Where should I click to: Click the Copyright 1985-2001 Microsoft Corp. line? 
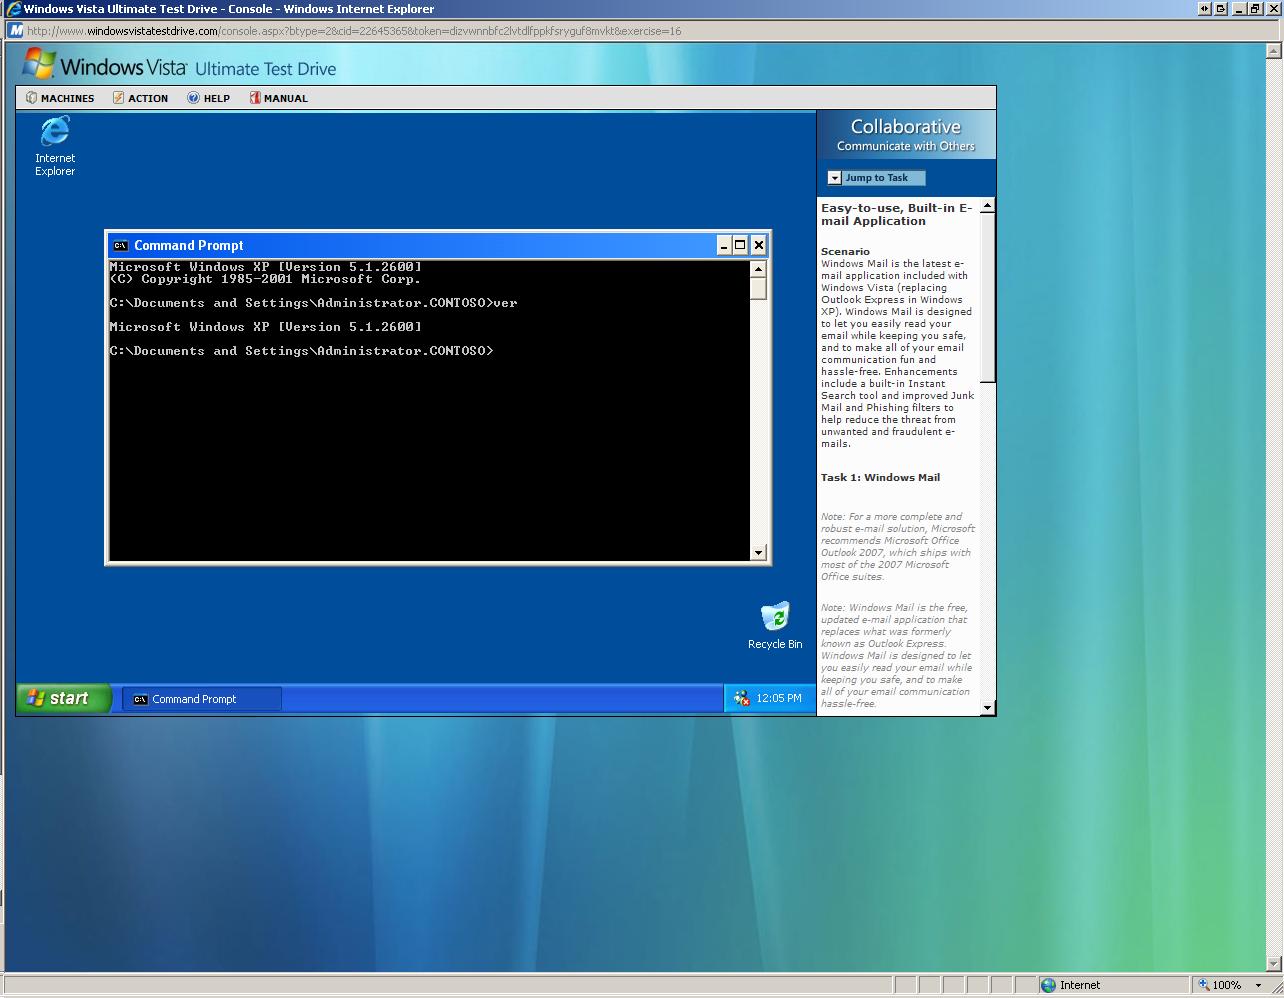click(265, 279)
